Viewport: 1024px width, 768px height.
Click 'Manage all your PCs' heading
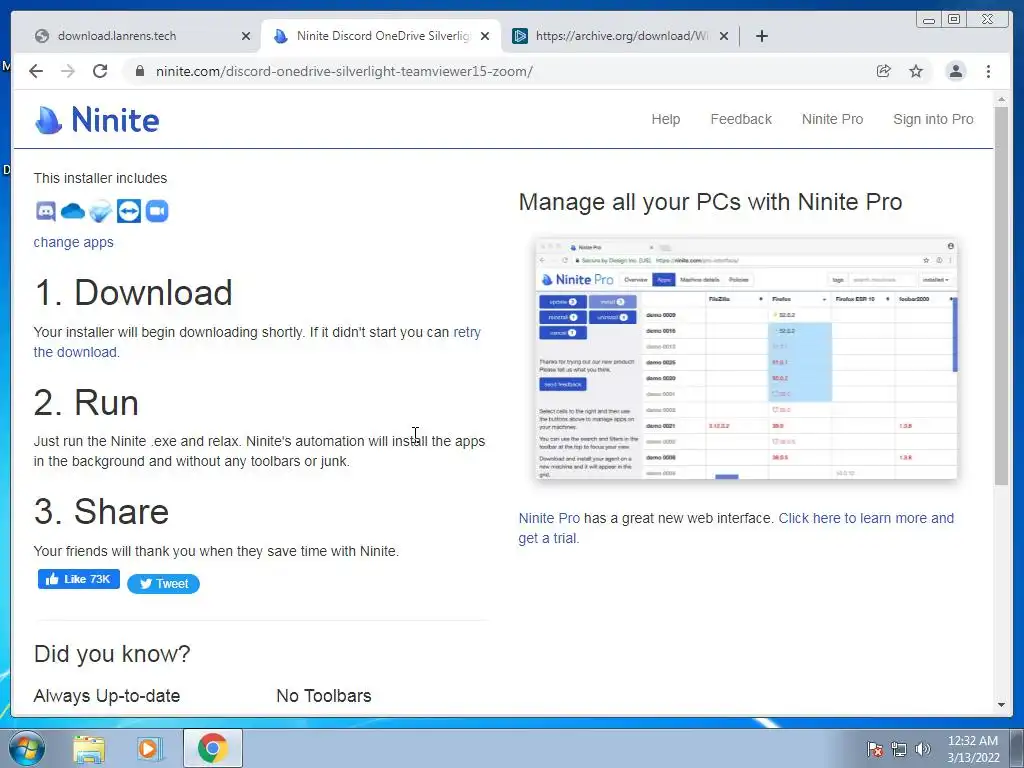(x=711, y=202)
